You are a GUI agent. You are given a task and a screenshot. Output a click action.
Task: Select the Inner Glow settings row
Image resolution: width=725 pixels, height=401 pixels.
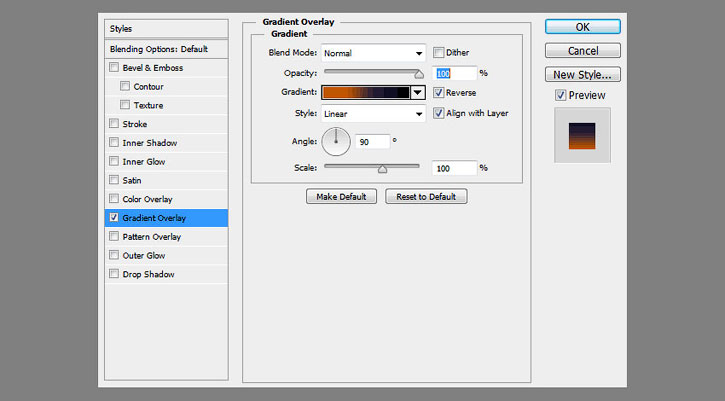[166, 161]
